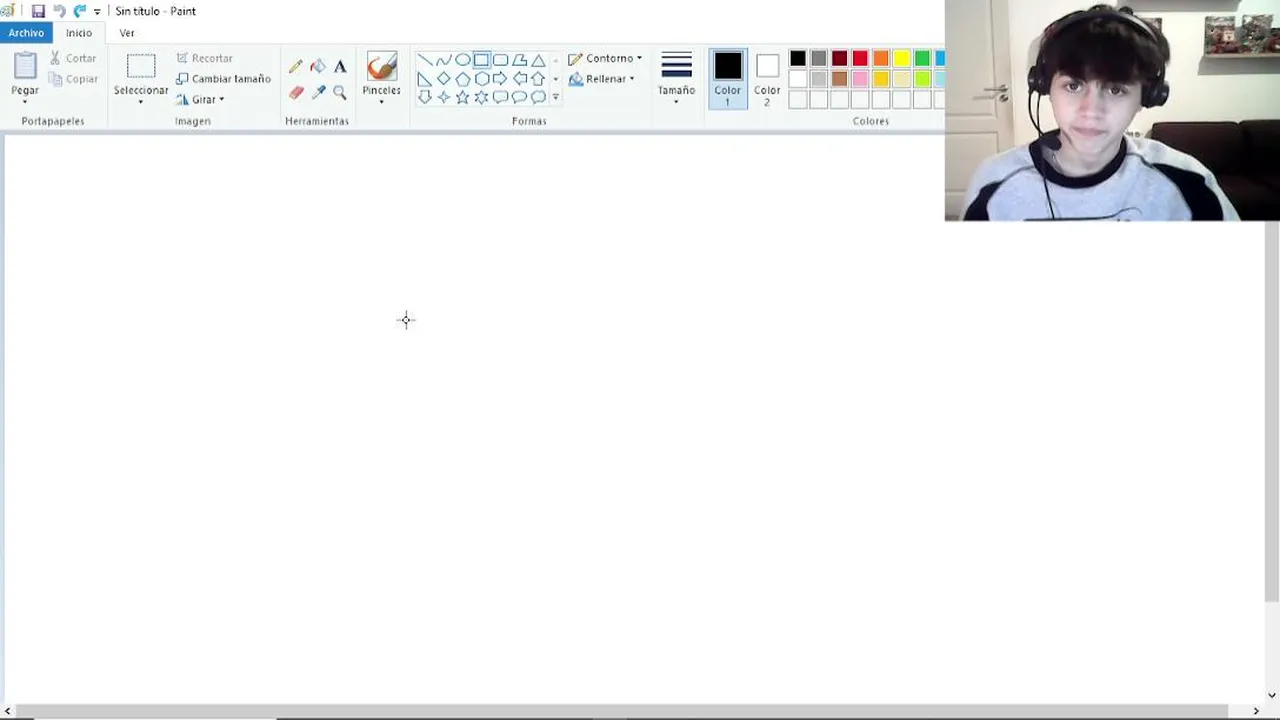The width and height of the screenshot is (1280, 720).
Task: Click the Copiar copy button
Action: 73,79
